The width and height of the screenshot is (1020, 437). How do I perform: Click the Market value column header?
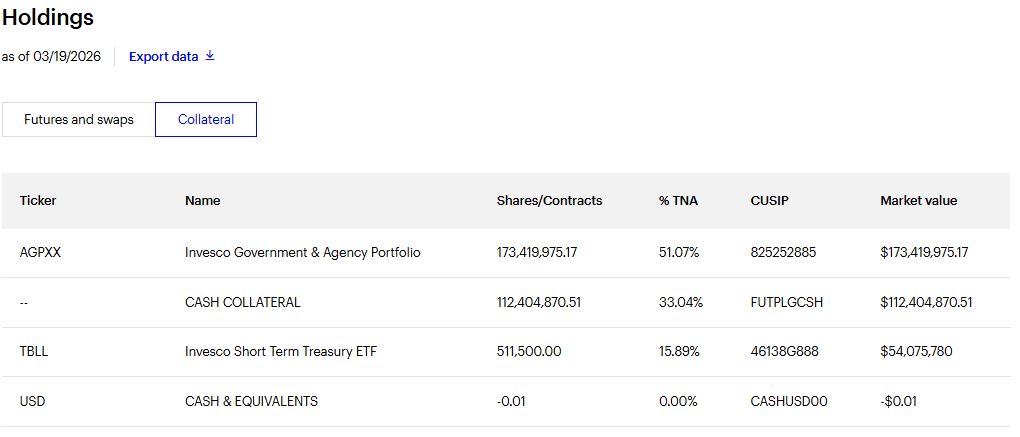[x=918, y=200]
